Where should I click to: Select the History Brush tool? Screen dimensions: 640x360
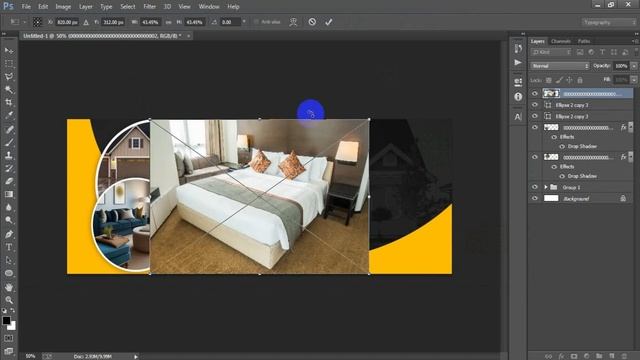click(x=9, y=169)
